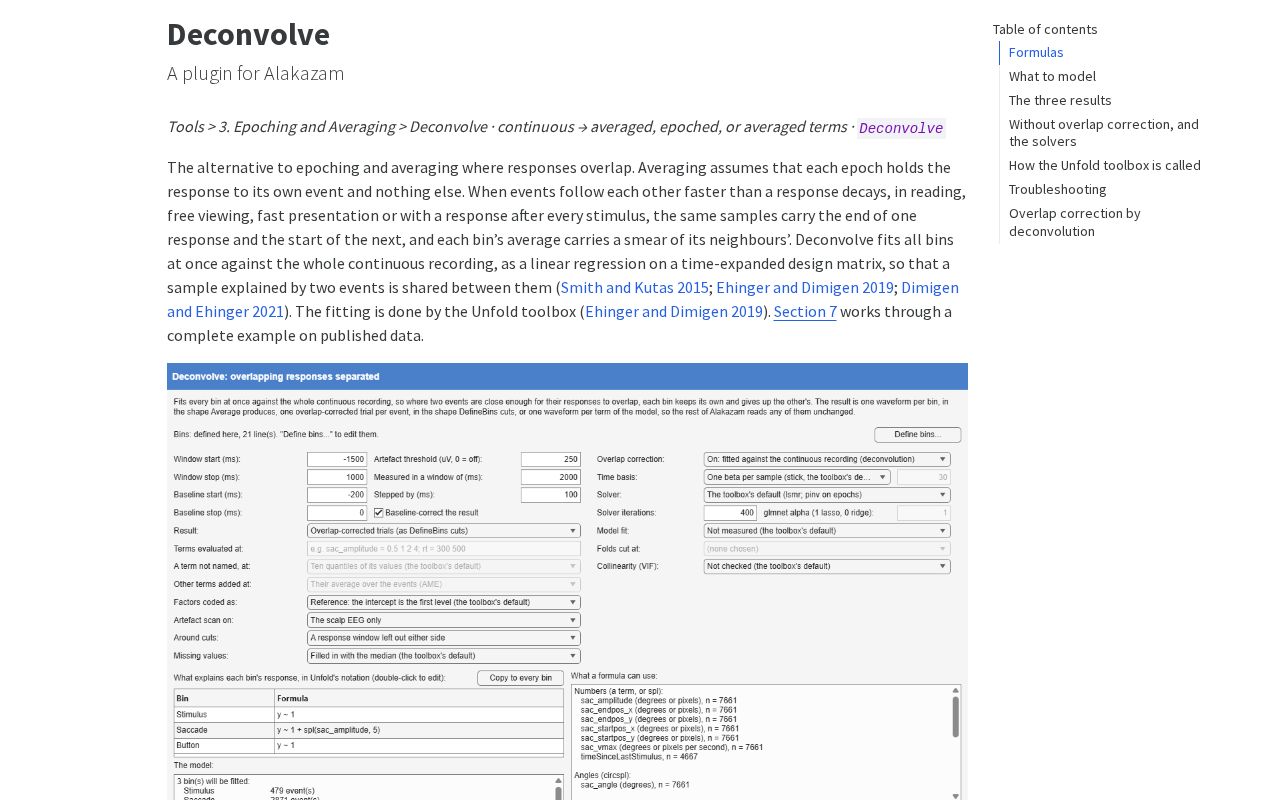
Task: Open the Collinearity (VIF) dropdown
Action: point(827,566)
